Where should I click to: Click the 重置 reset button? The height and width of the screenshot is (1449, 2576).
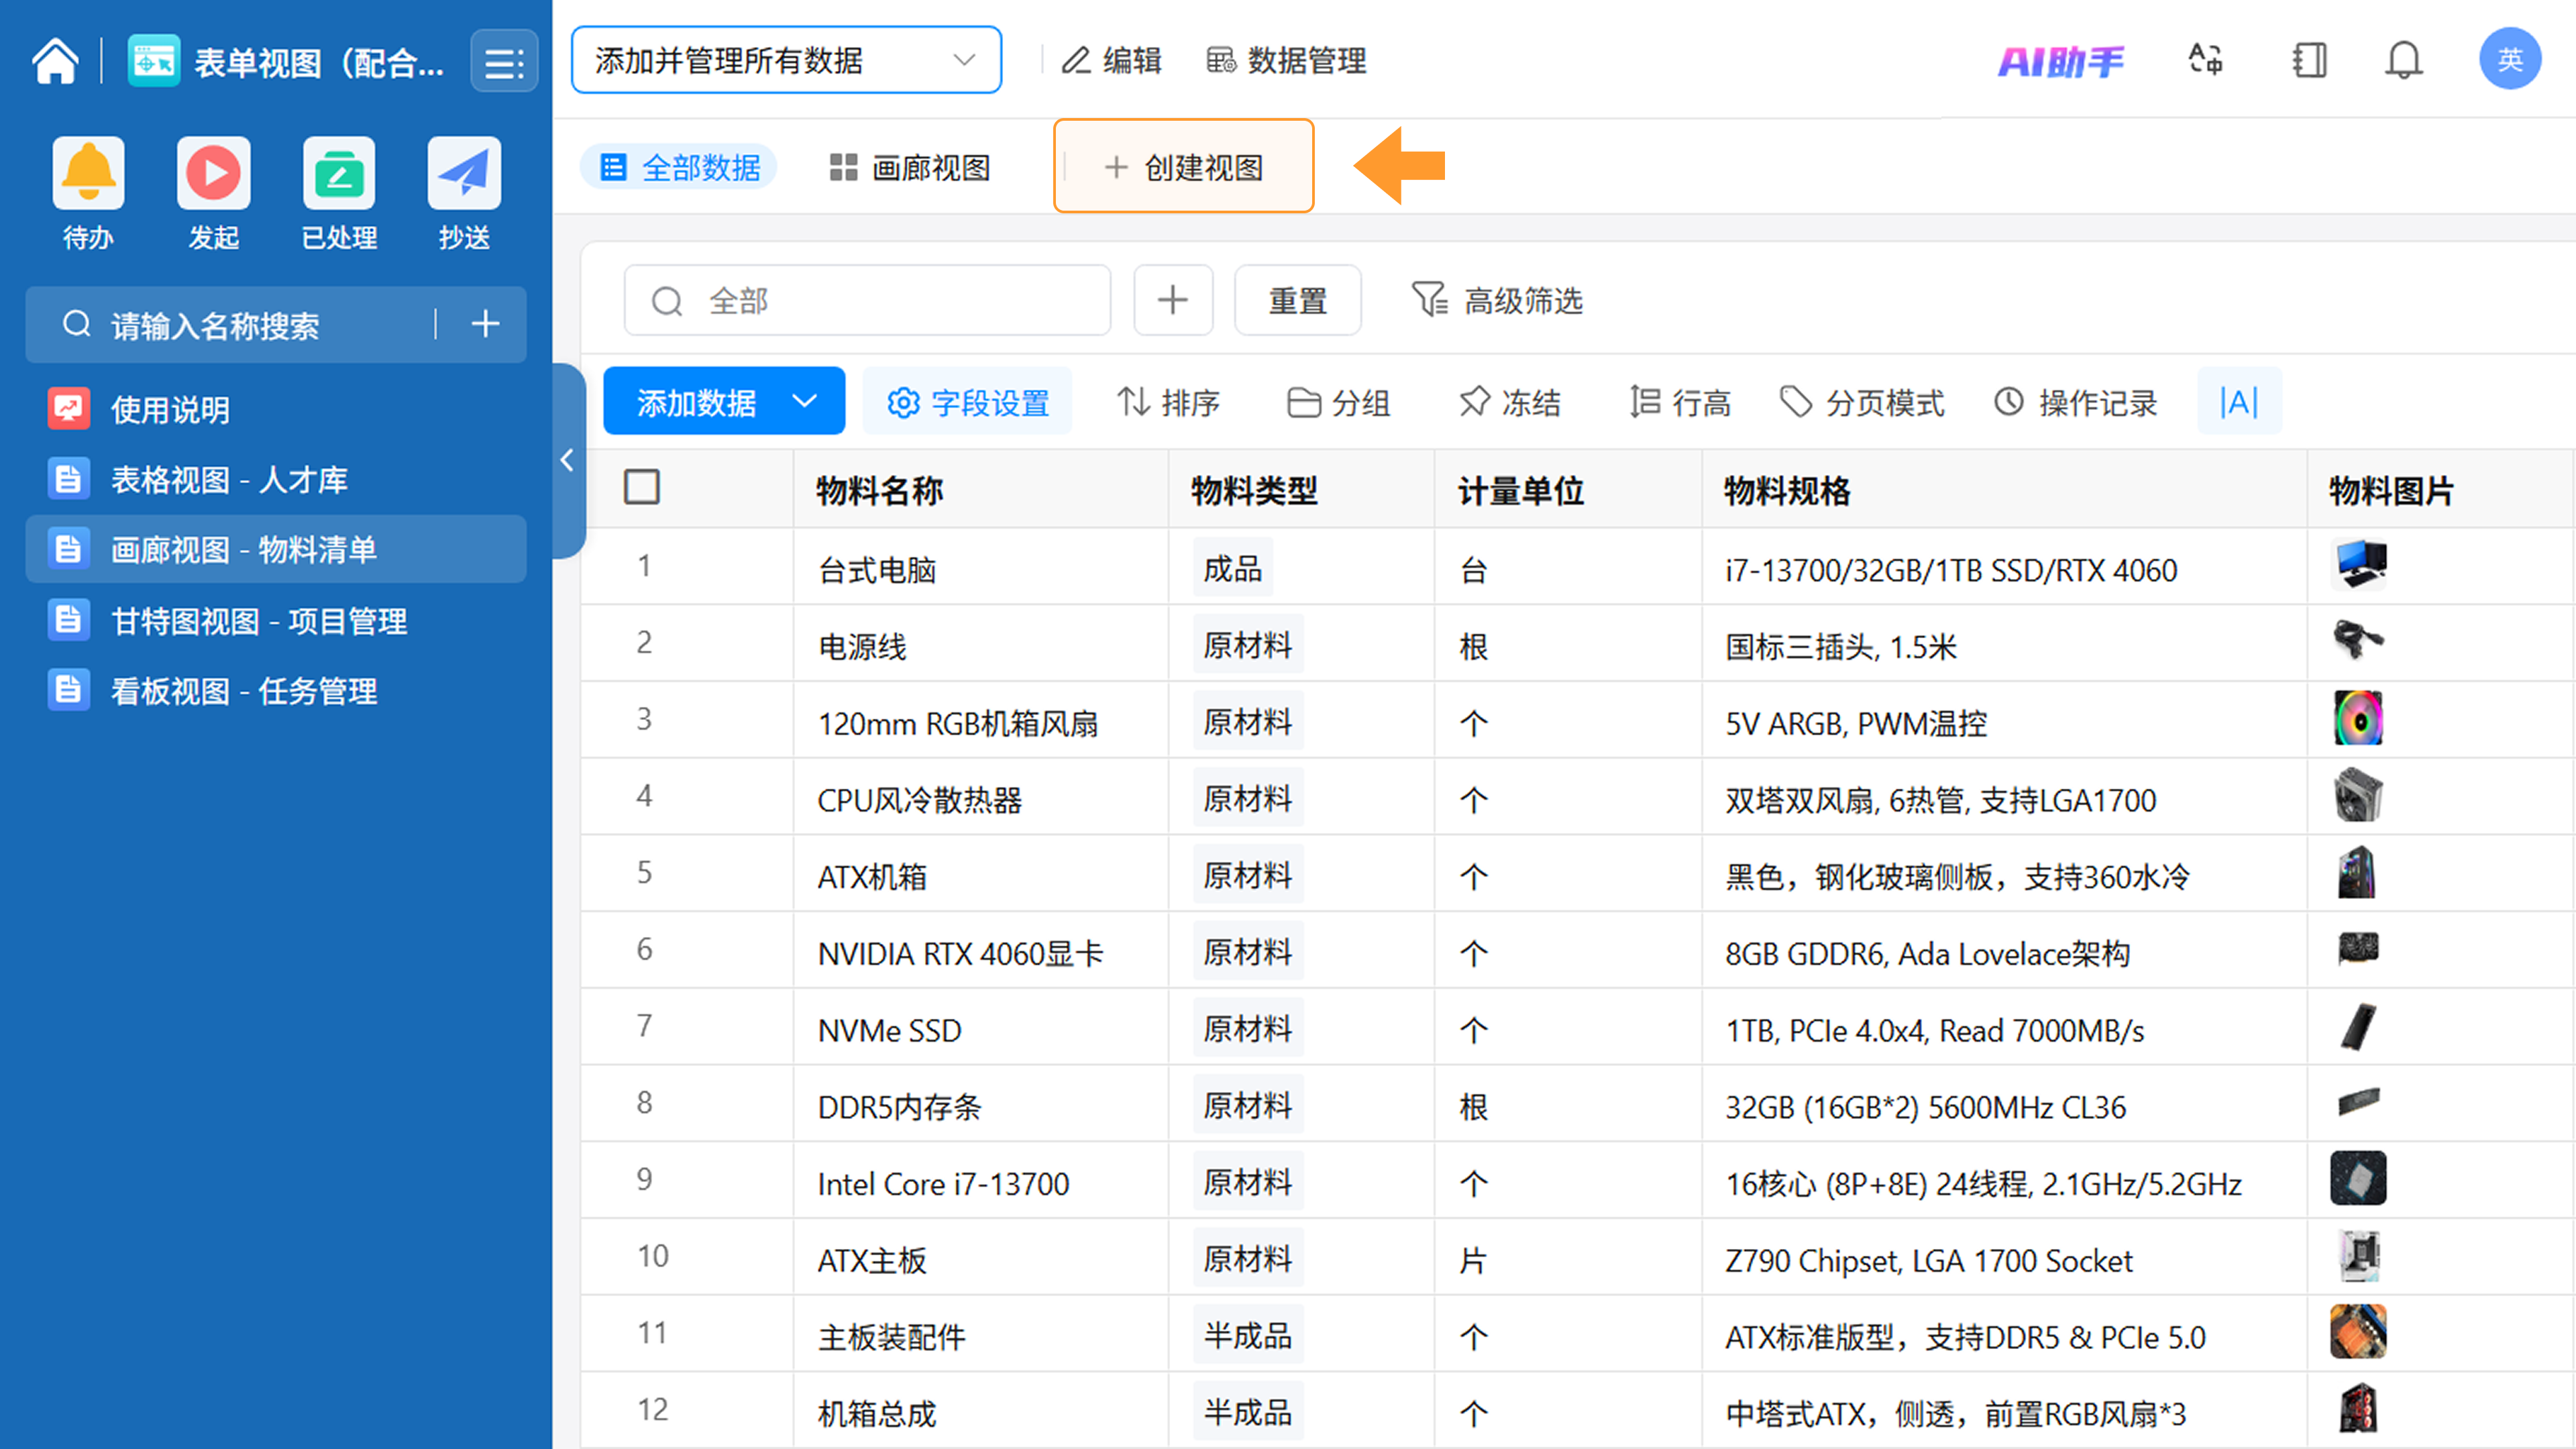pyautogui.click(x=1297, y=301)
